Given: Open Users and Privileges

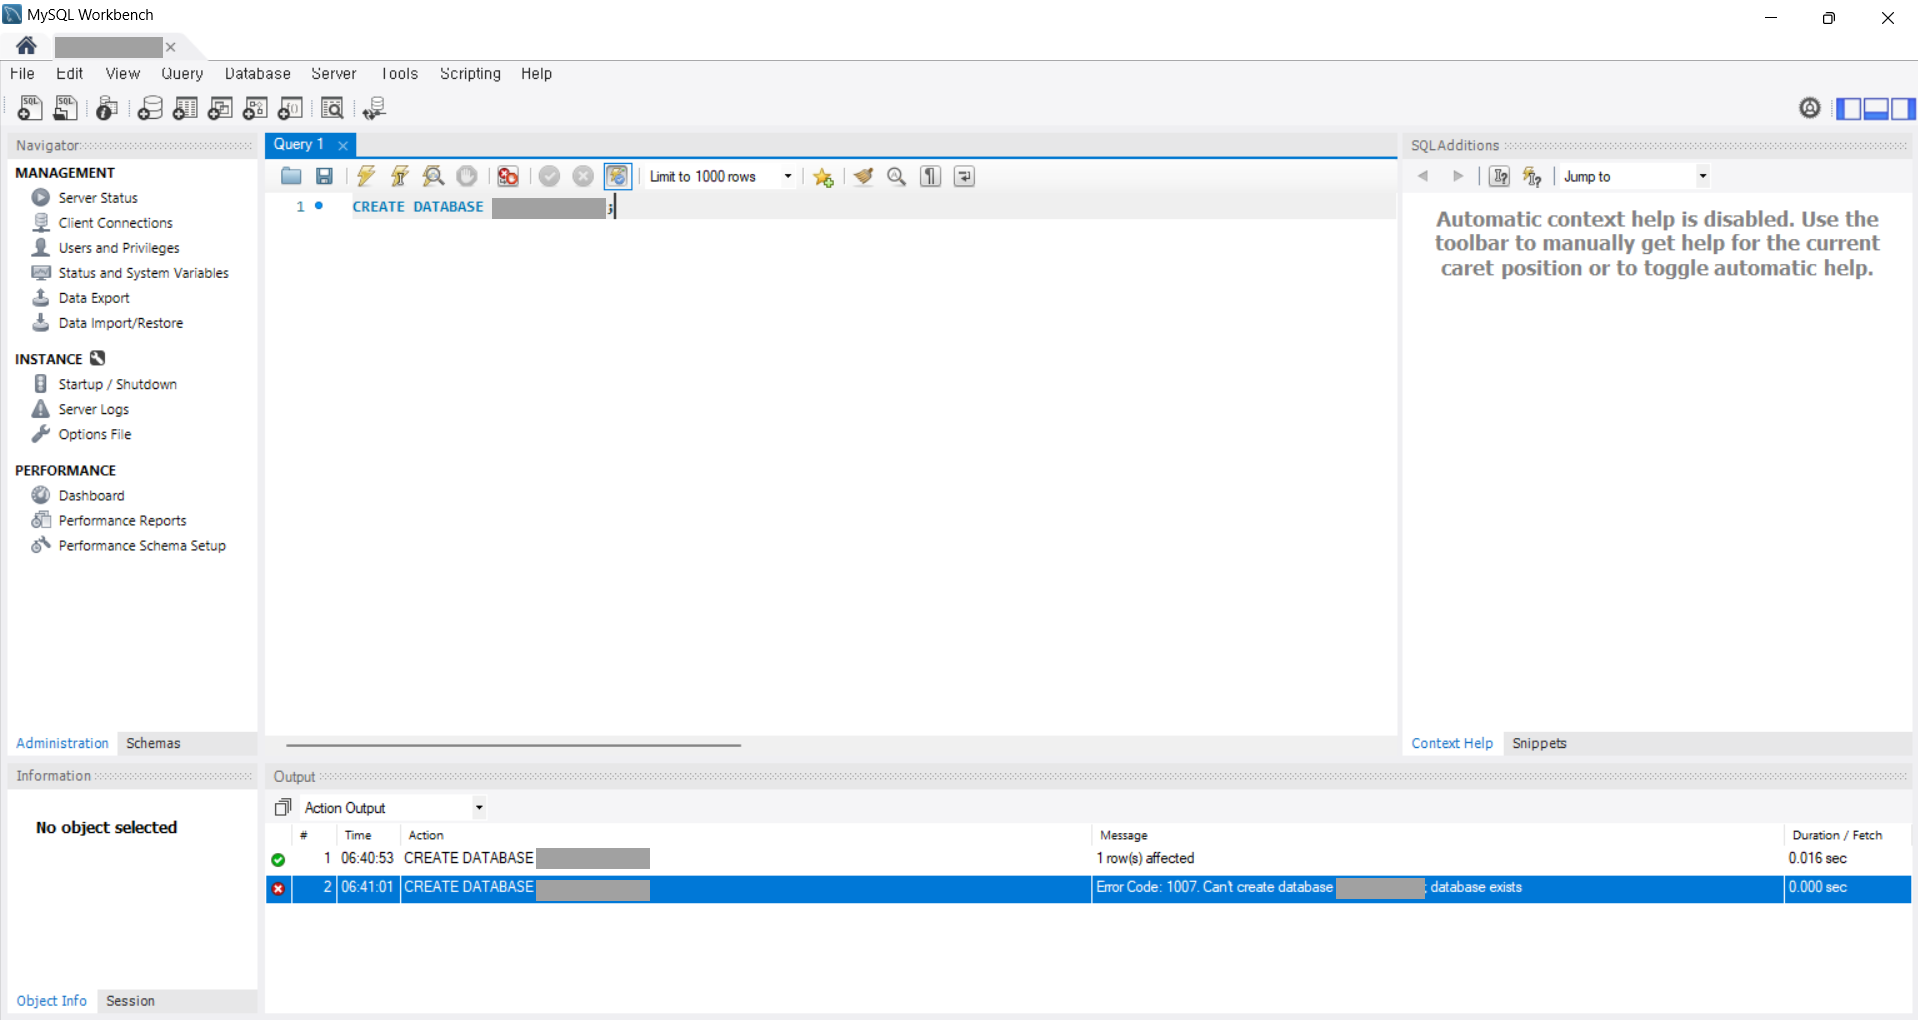Looking at the screenshot, I should pyautogui.click(x=119, y=248).
